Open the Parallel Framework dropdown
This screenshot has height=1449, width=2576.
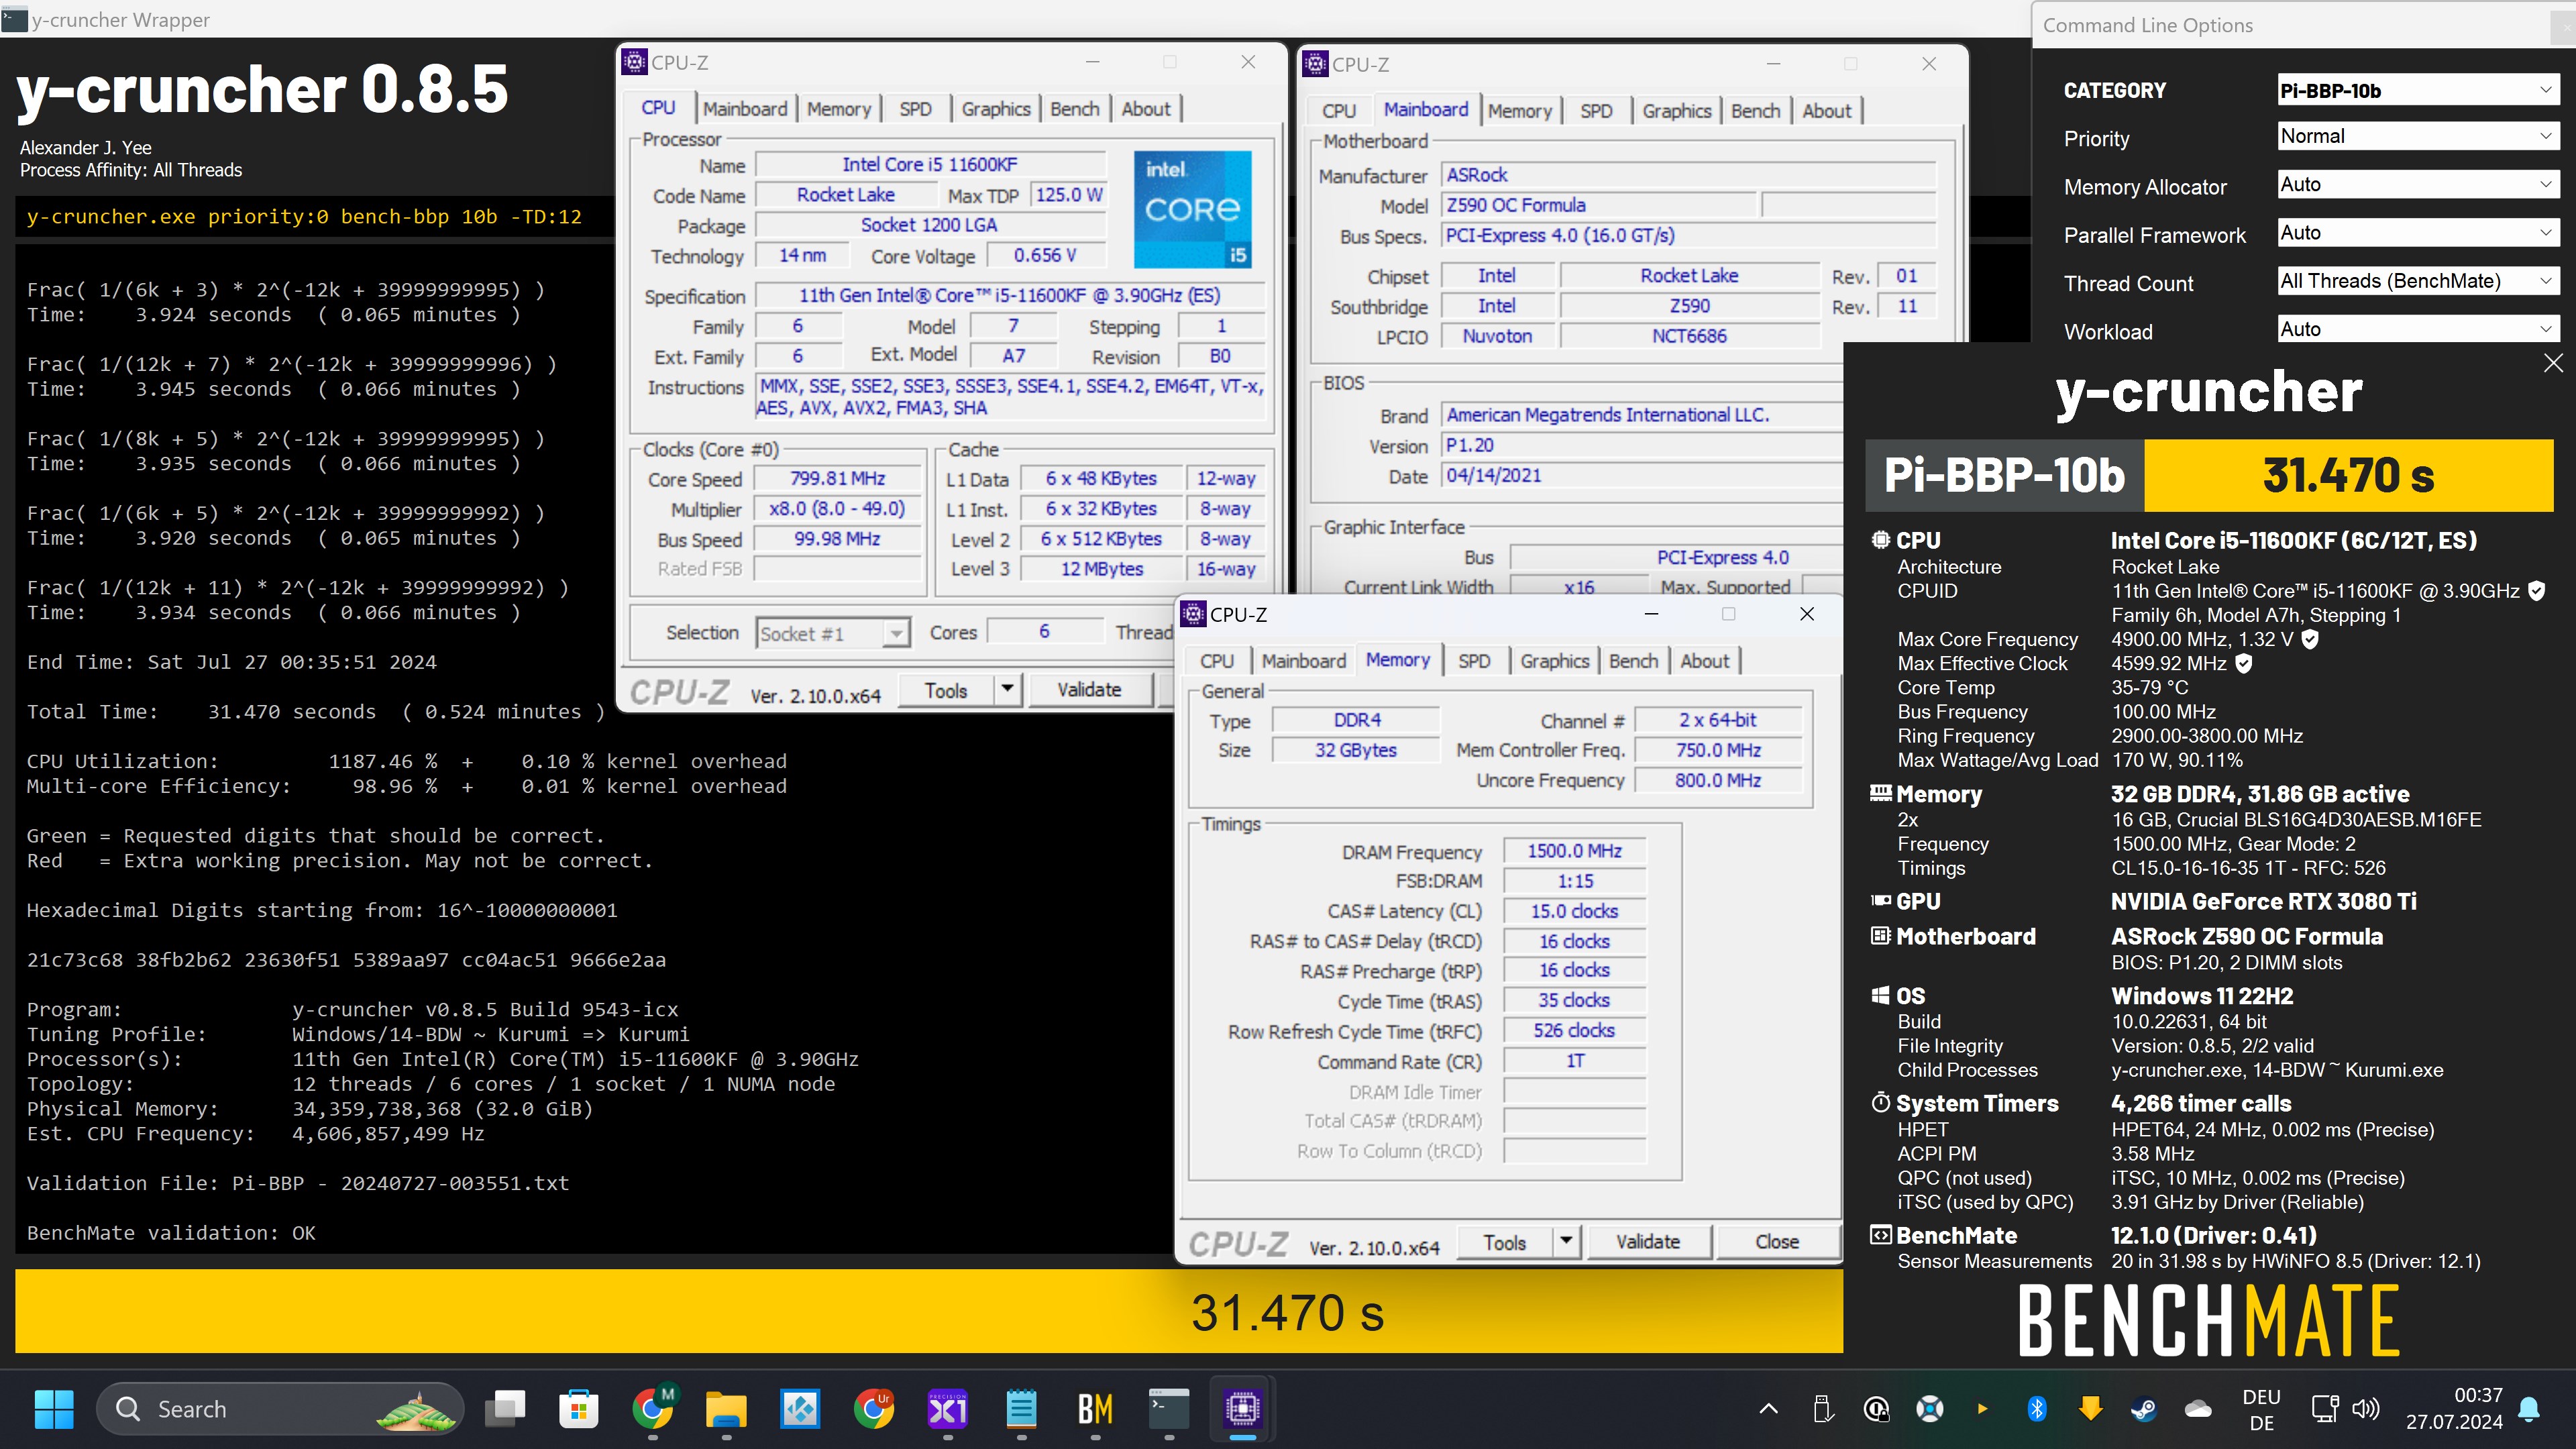click(2417, 232)
